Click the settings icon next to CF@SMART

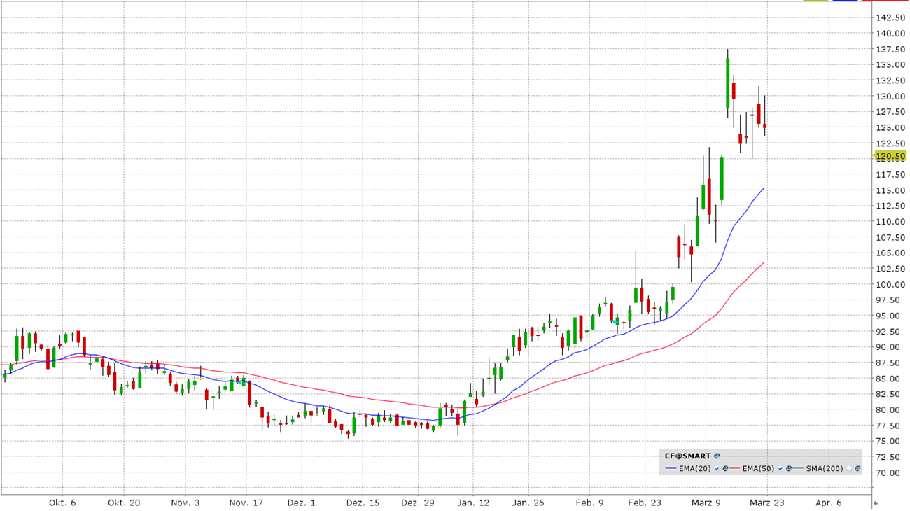coord(717,456)
